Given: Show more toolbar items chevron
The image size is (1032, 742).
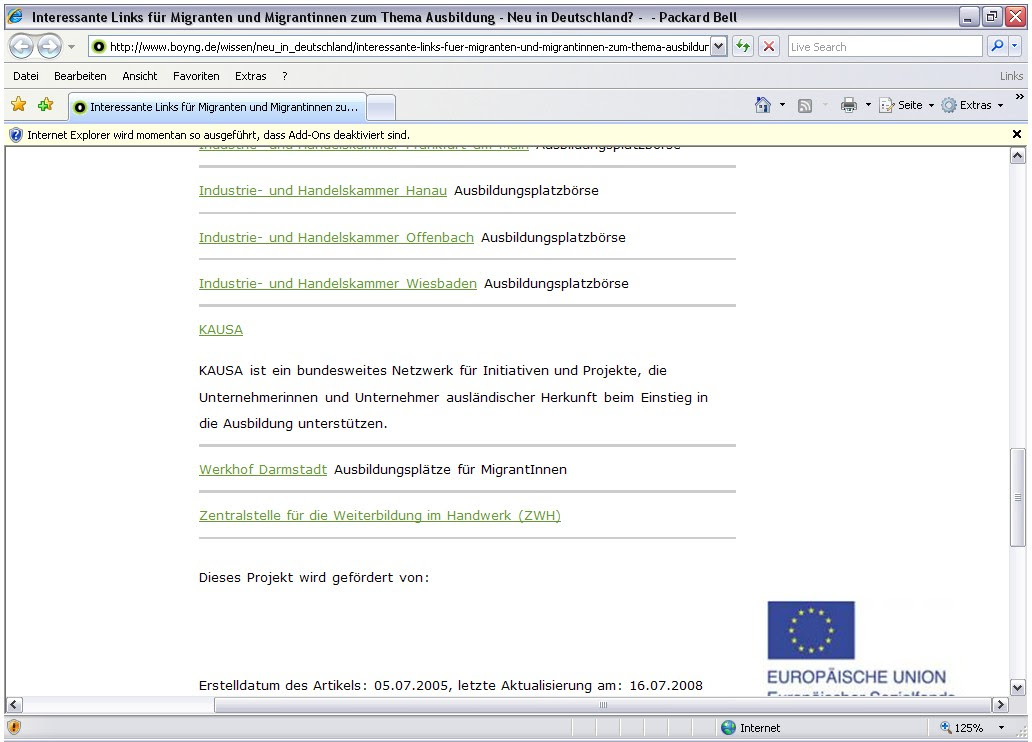Looking at the screenshot, I should (x=1019, y=97).
